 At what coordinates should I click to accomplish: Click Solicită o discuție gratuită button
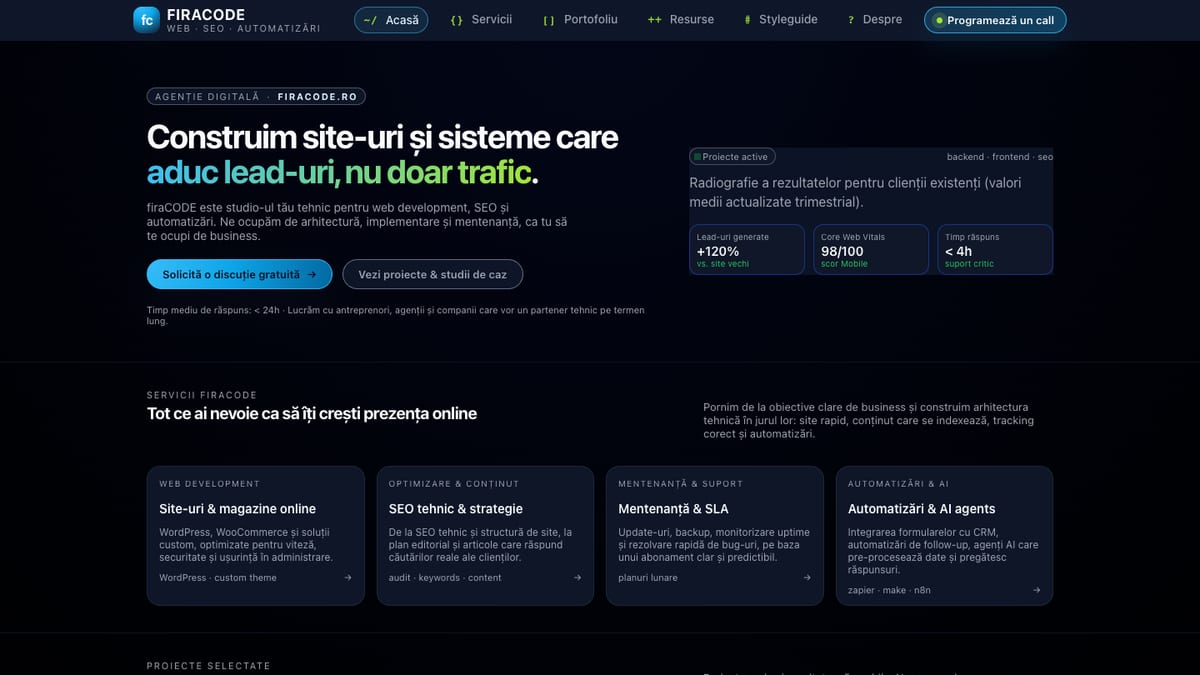tap(240, 274)
